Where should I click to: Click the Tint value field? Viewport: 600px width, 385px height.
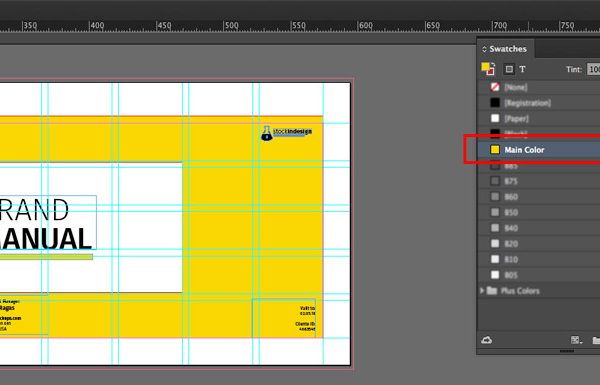click(593, 69)
